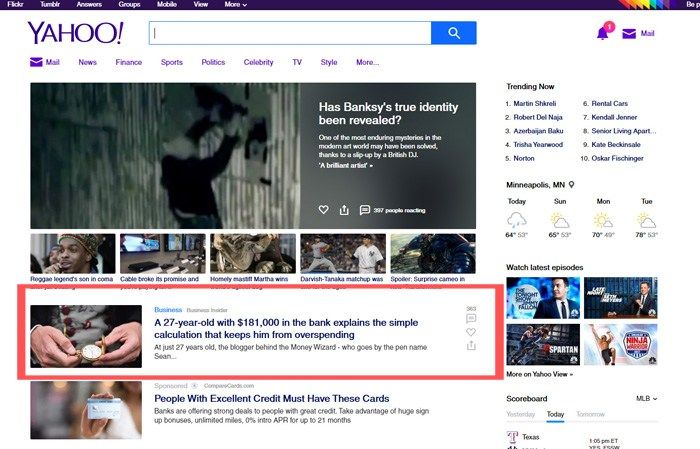Screen dimensions: 700x449
Task: Open News in the navigation bar
Action: (x=88, y=62)
